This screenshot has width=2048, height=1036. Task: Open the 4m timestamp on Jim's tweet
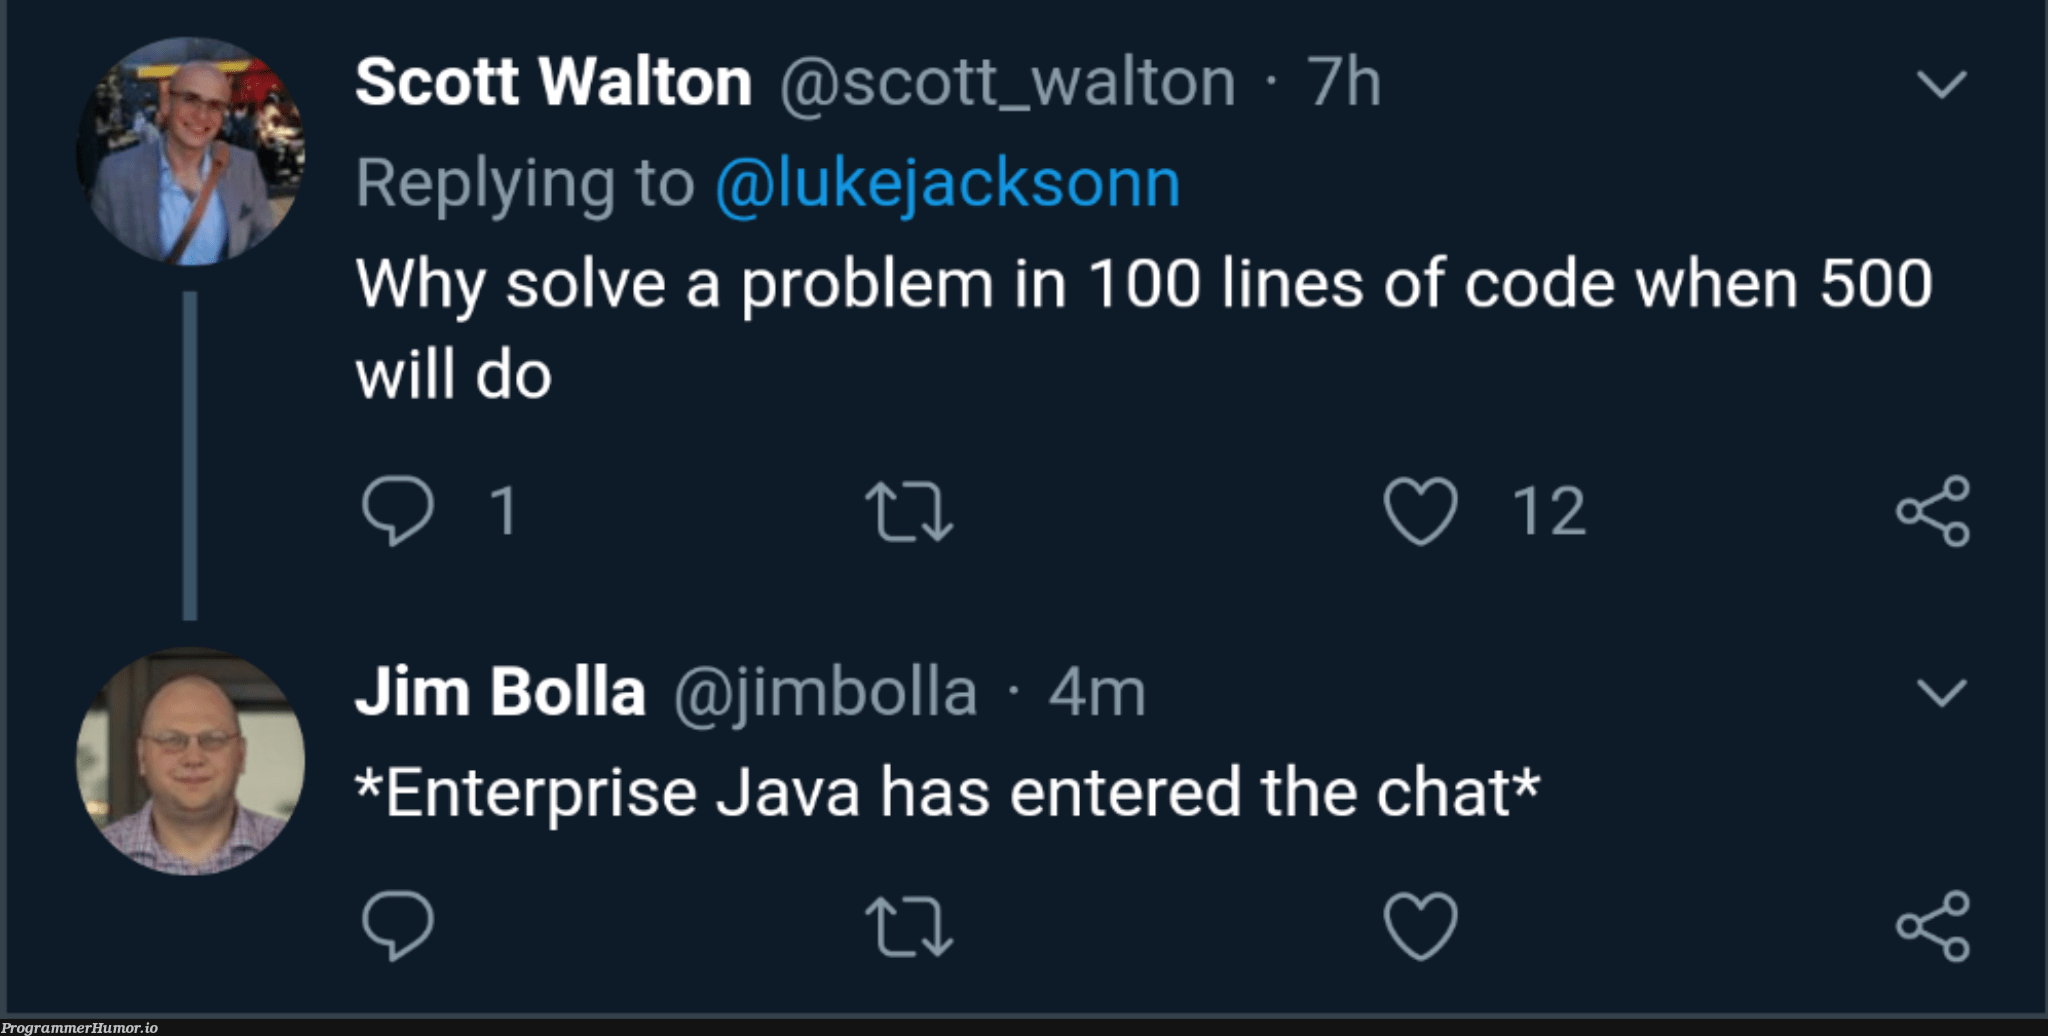[x=1096, y=692]
